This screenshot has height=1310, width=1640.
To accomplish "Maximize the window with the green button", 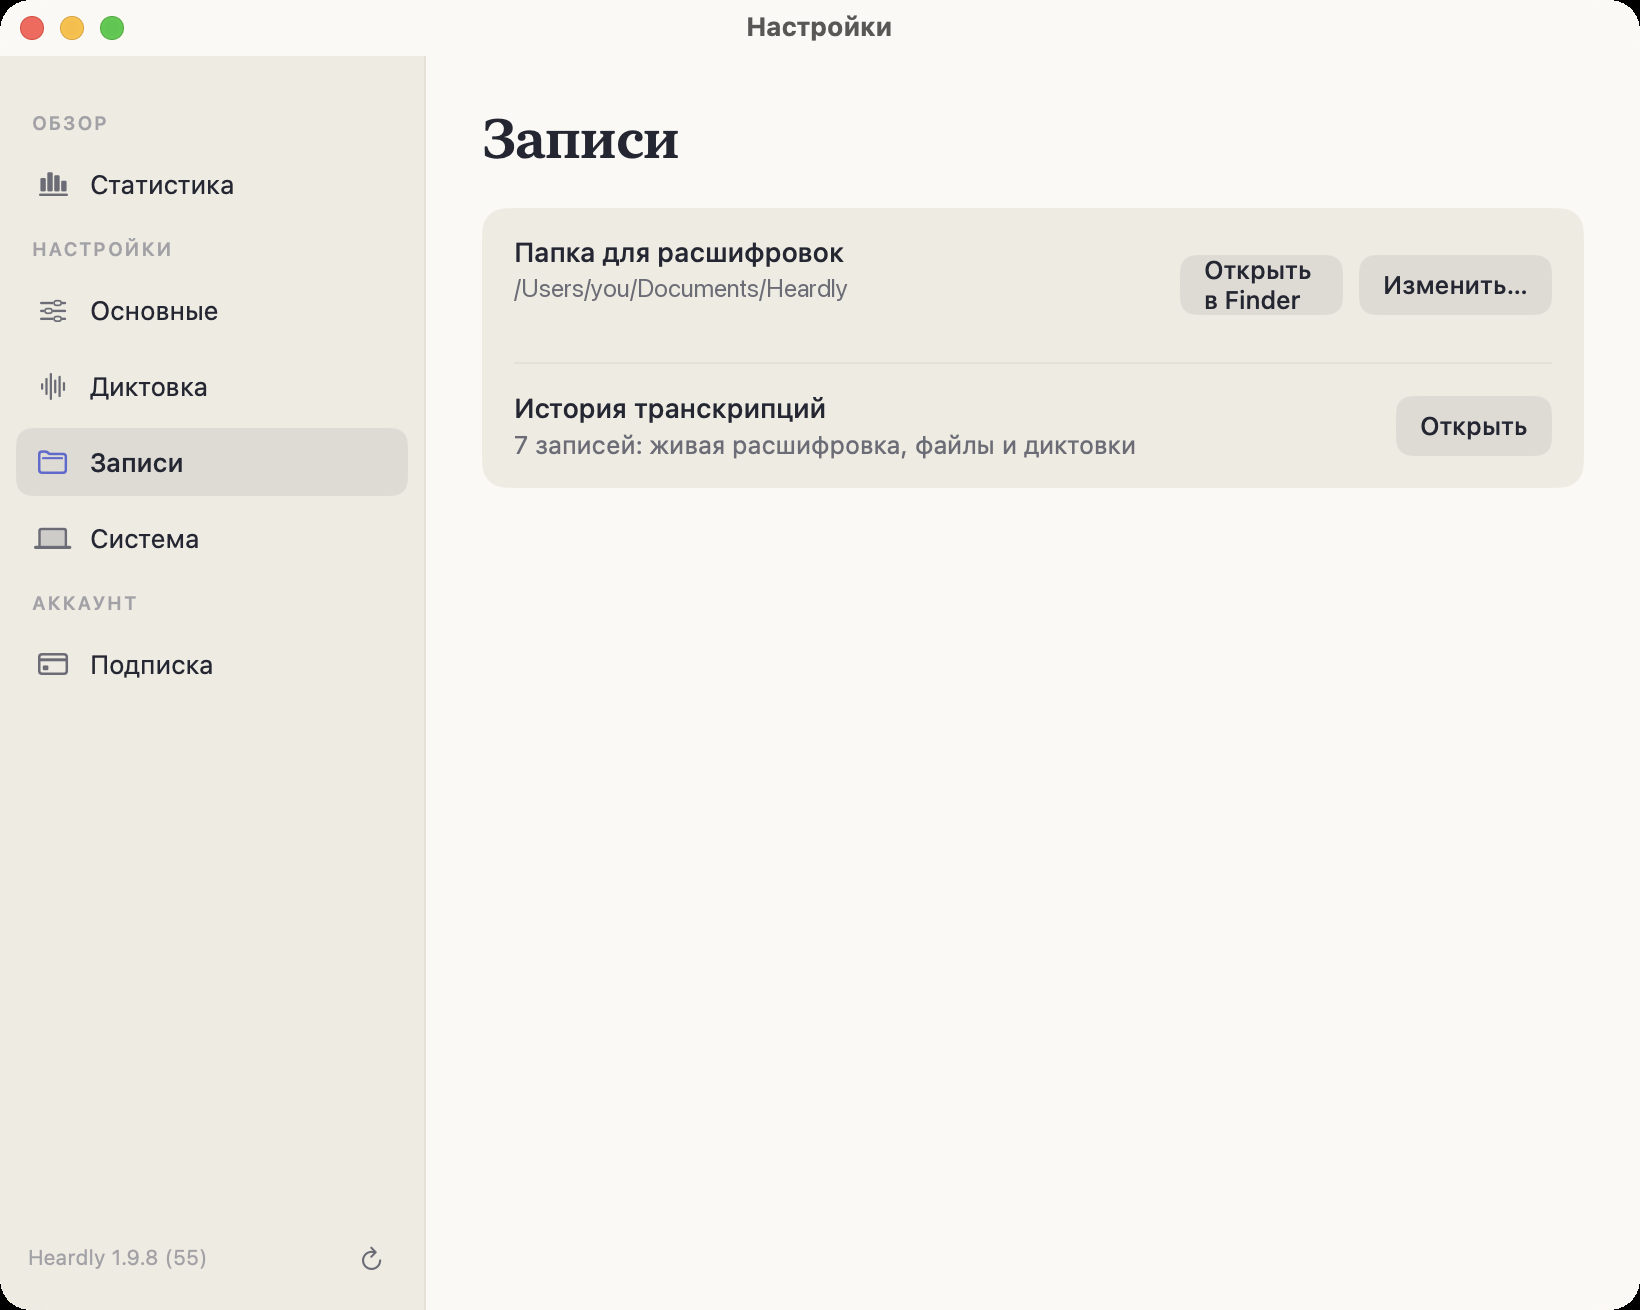I will pyautogui.click(x=112, y=28).
